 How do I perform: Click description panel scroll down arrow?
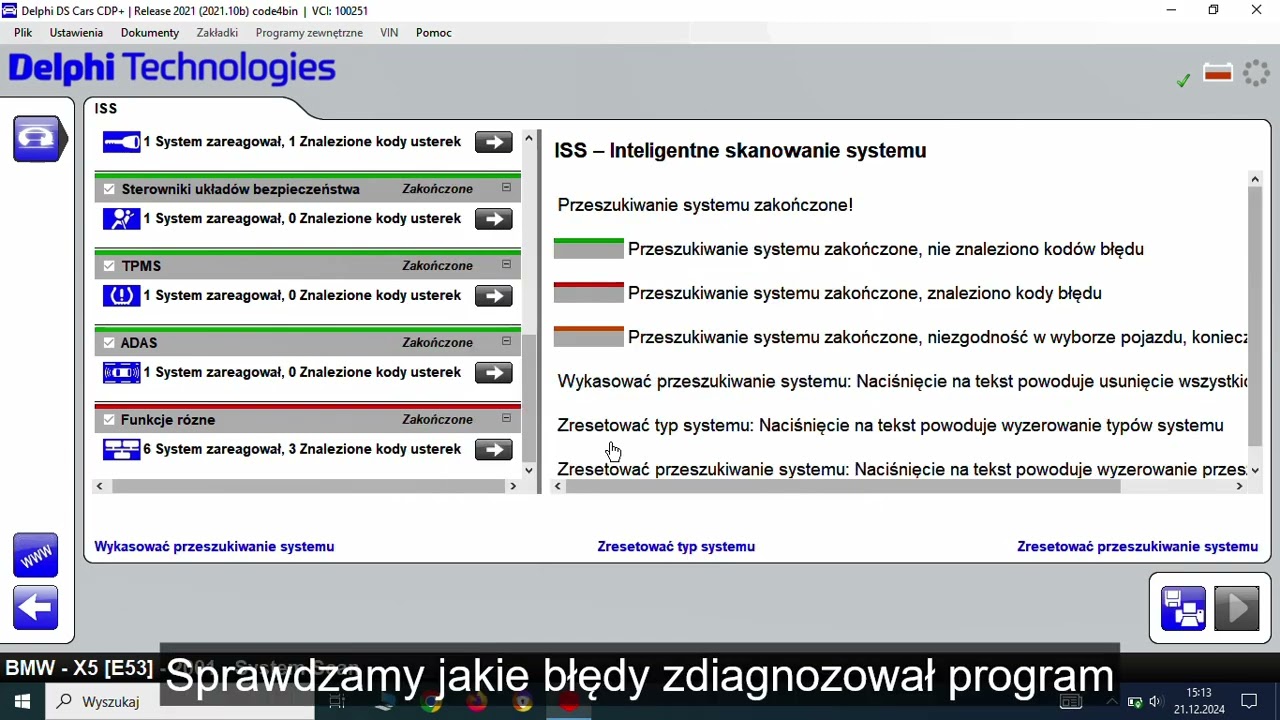1255,470
